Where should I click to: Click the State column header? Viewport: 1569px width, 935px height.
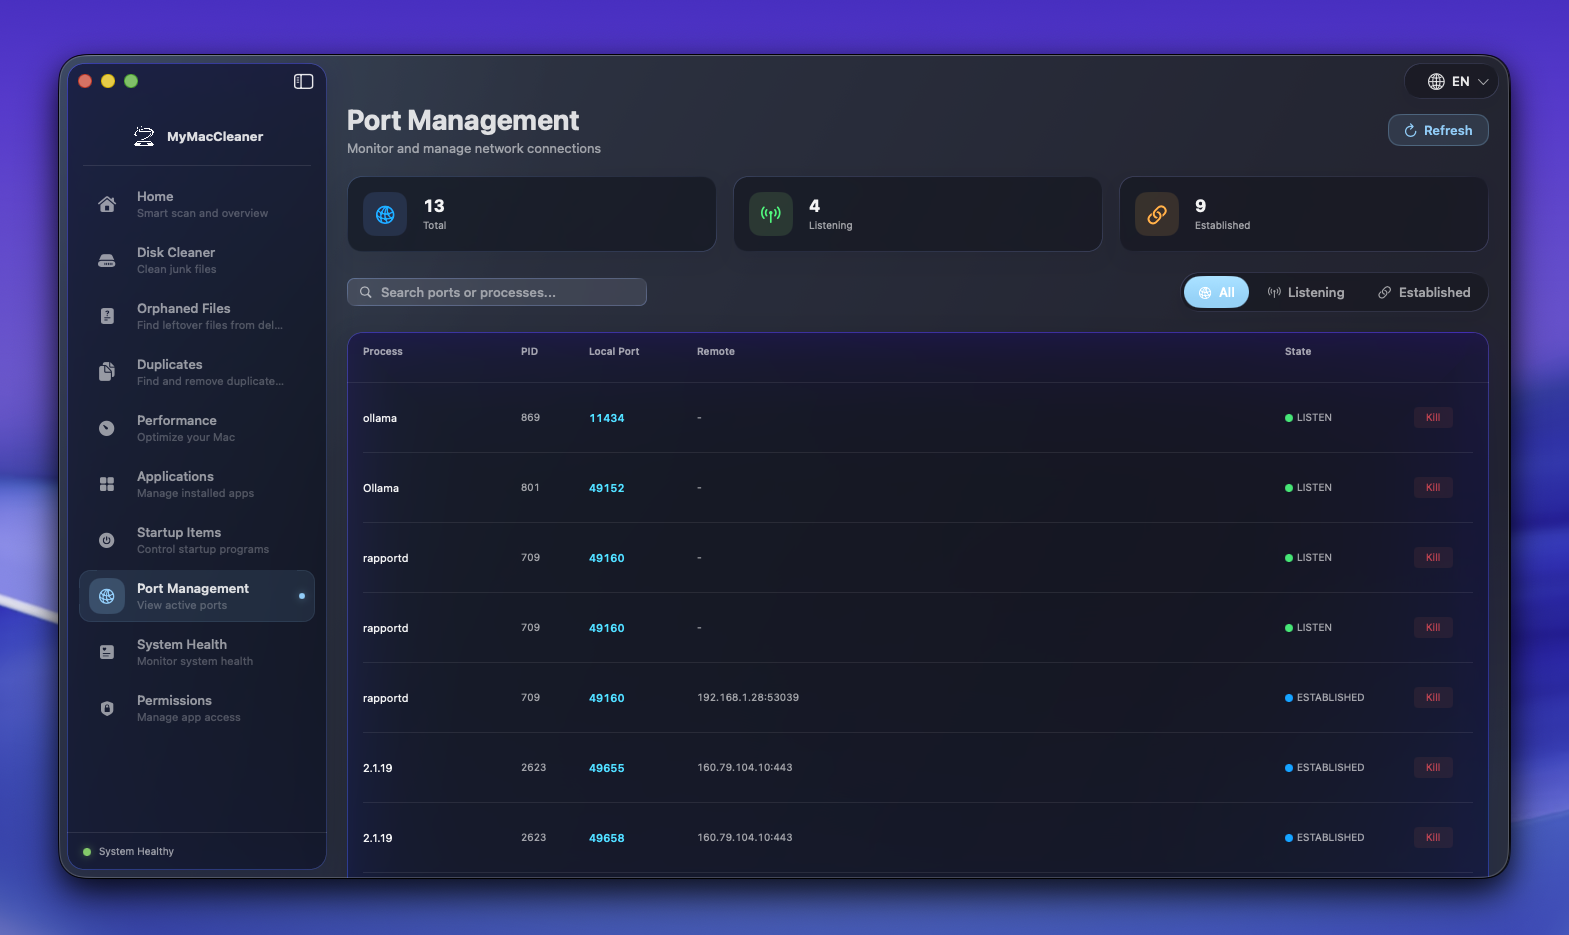[1298, 351]
